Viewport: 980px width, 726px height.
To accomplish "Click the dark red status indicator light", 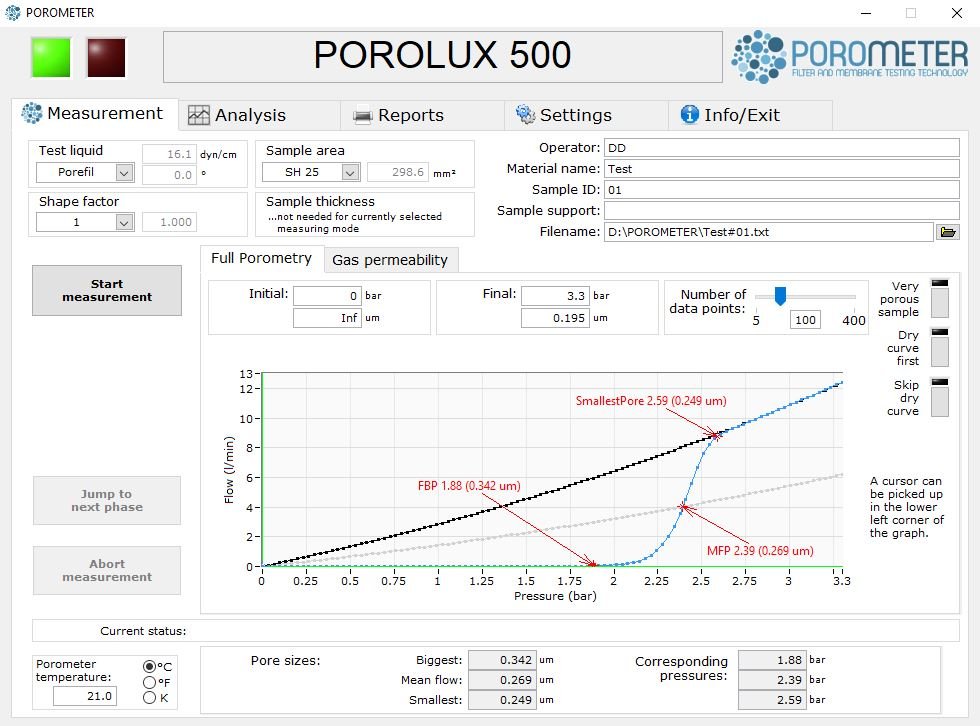I will click(x=106, y=57).
